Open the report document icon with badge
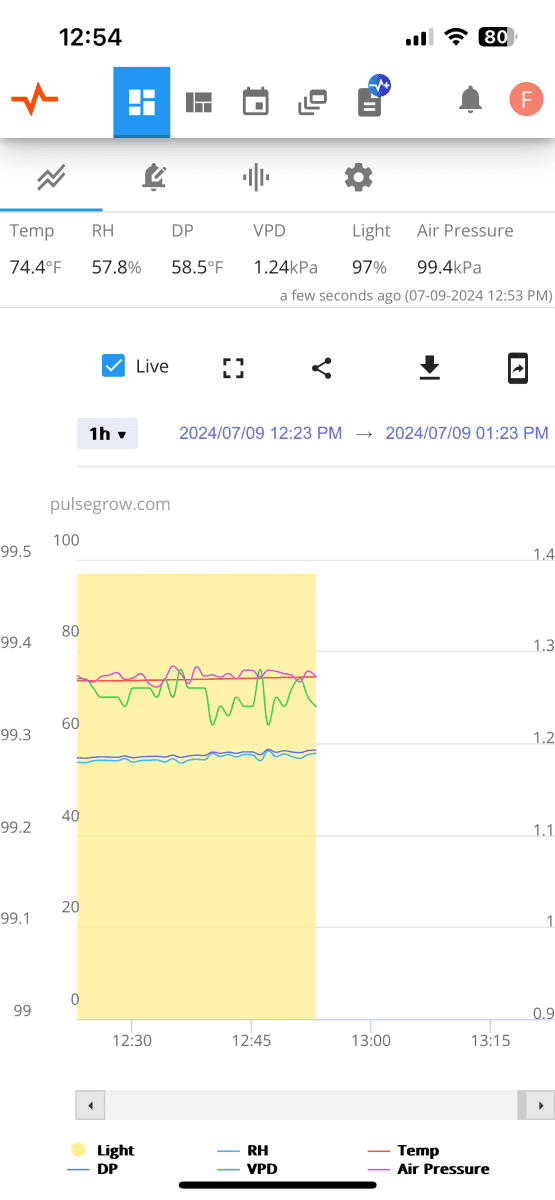 [x=373, y=98]
